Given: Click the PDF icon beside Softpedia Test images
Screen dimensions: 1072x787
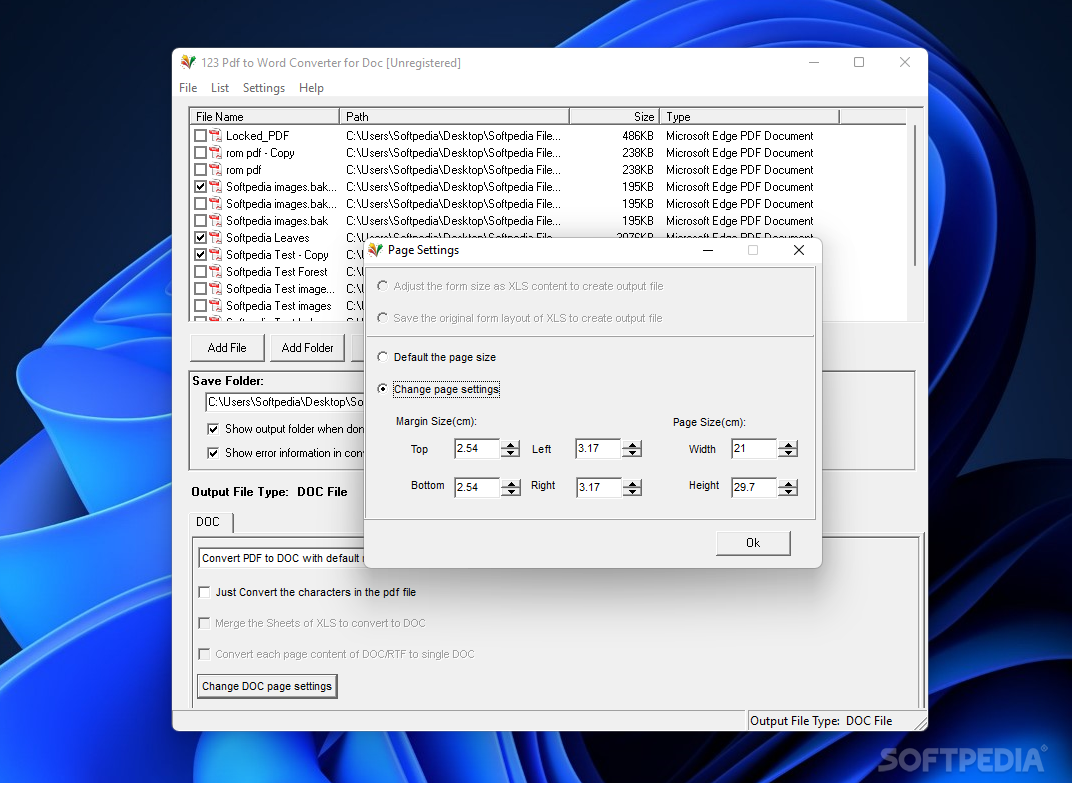Looking at the screenshot, I should pyautogui.click(x=215, y=306).
